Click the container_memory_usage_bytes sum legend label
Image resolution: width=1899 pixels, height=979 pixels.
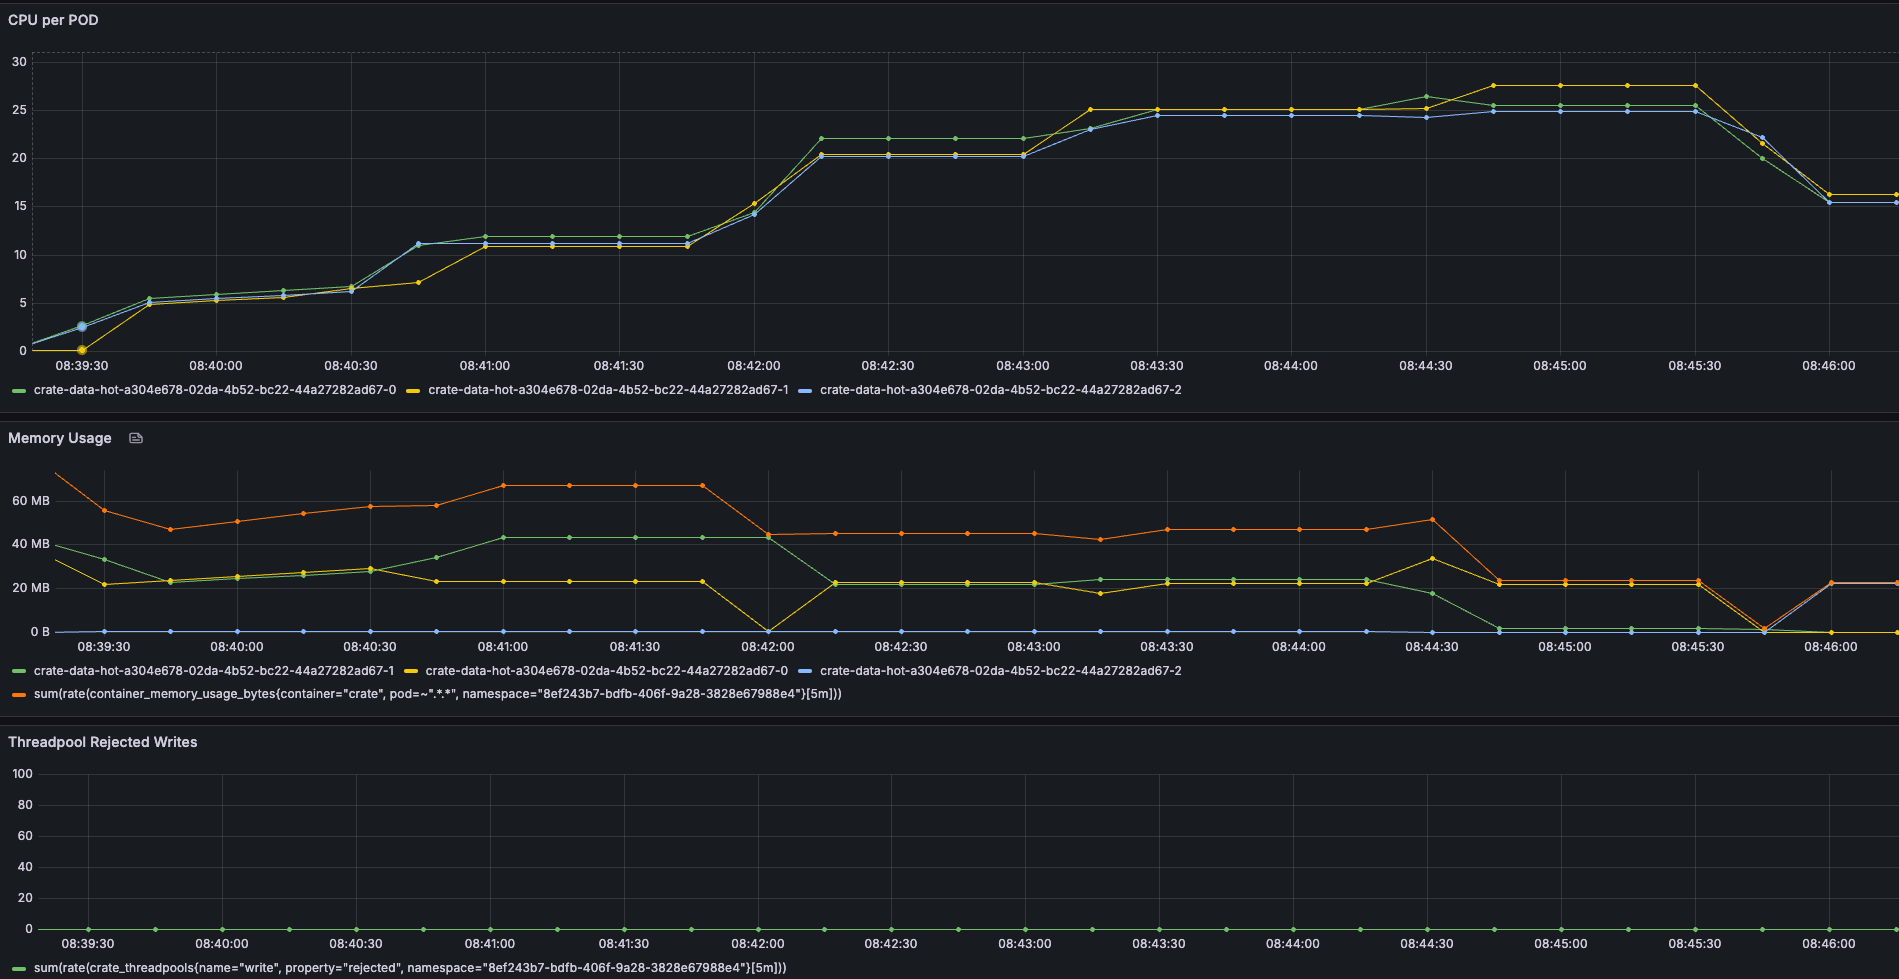(437, 694)
